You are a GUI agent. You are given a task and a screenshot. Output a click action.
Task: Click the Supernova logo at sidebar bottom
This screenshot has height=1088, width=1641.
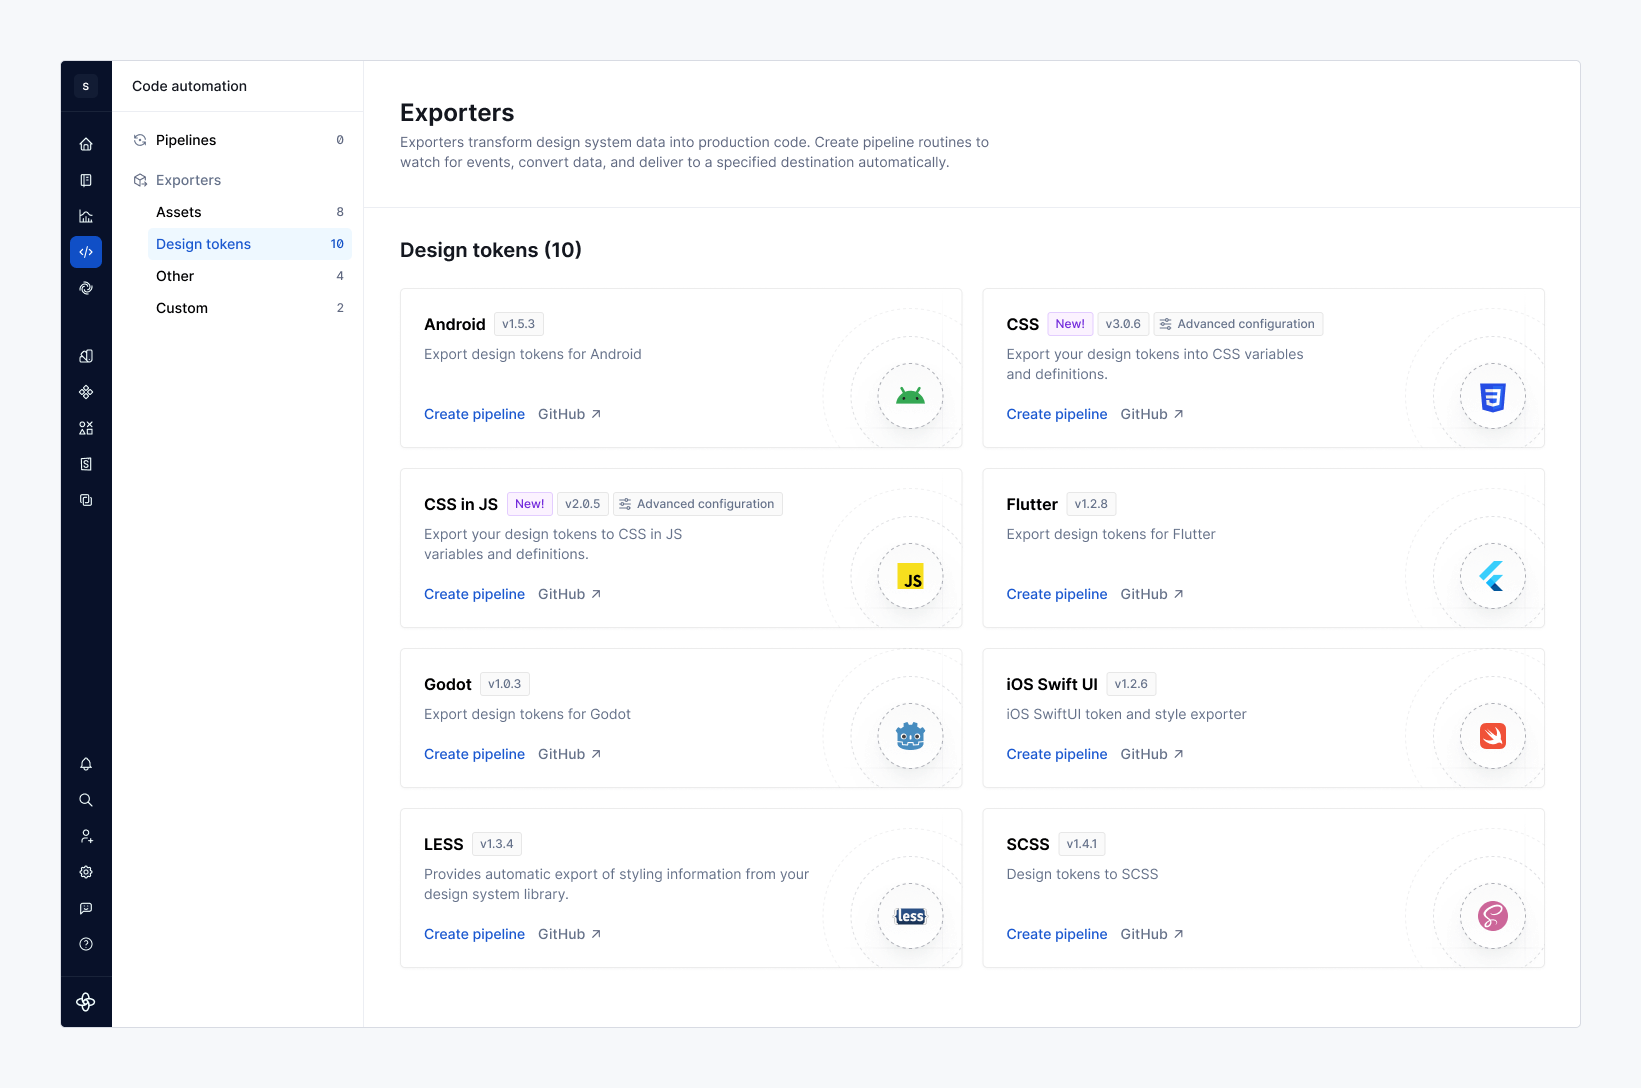(86, 1002)
